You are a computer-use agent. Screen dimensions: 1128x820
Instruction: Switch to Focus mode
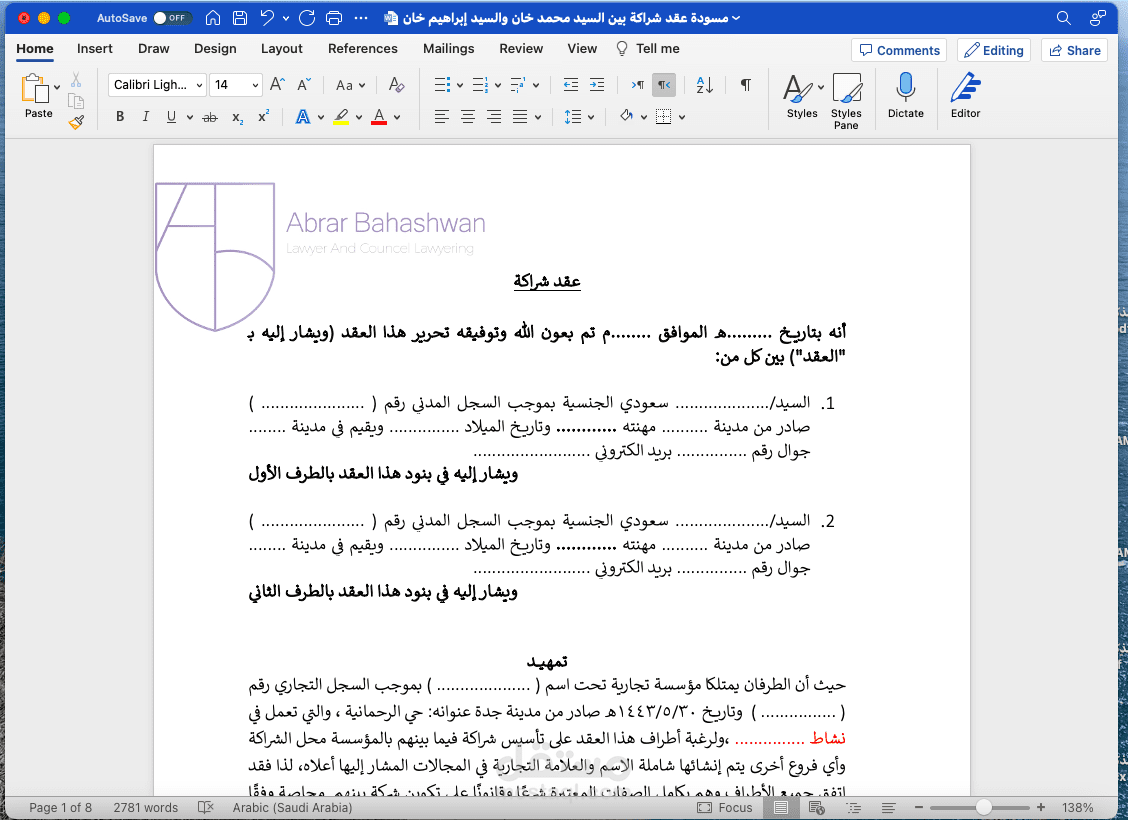pyautogui.click(x=725, y=808)
